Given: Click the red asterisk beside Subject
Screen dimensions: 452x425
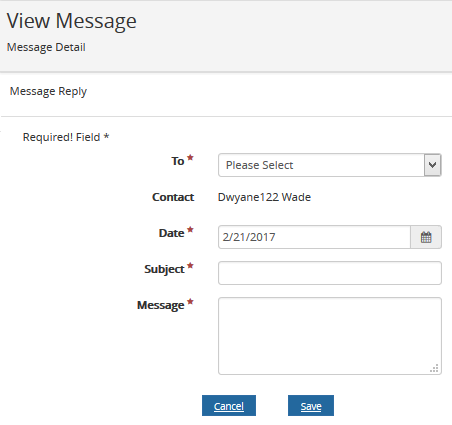Looking at the screenshot, I should (x=190, y=266).
